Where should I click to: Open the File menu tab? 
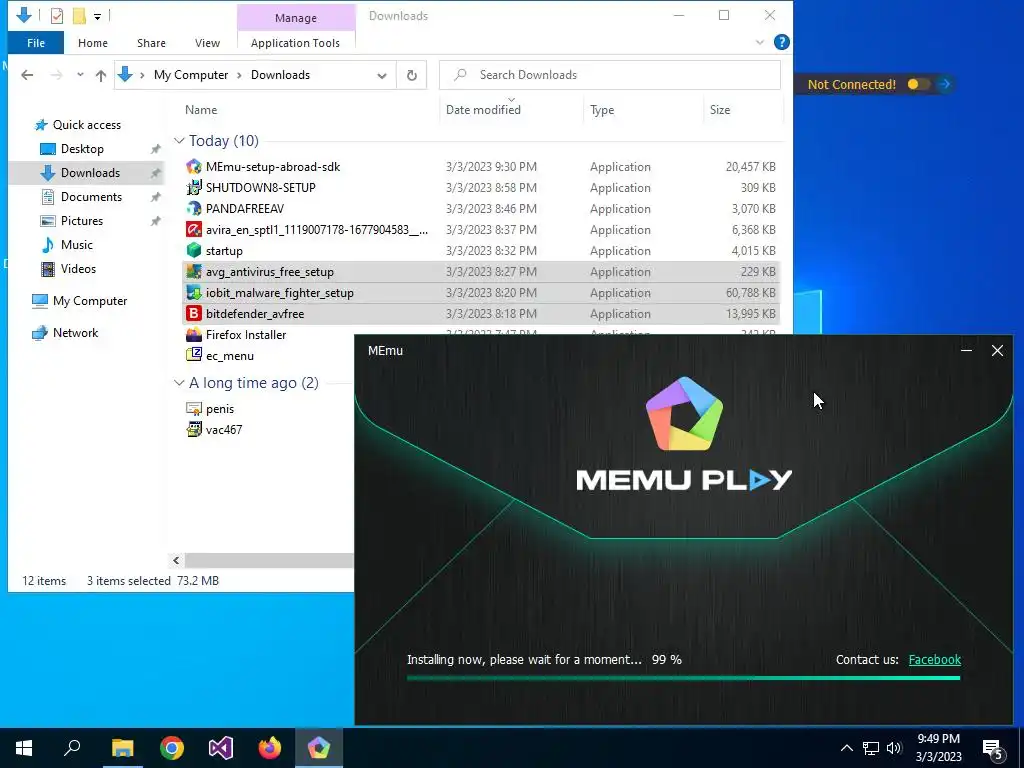coord(36,43)
